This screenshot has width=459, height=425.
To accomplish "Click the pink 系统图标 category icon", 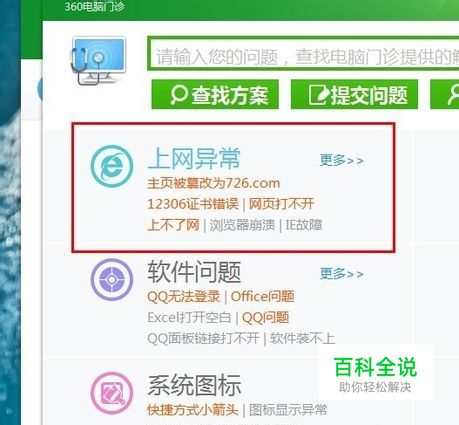I will (112, 393).
